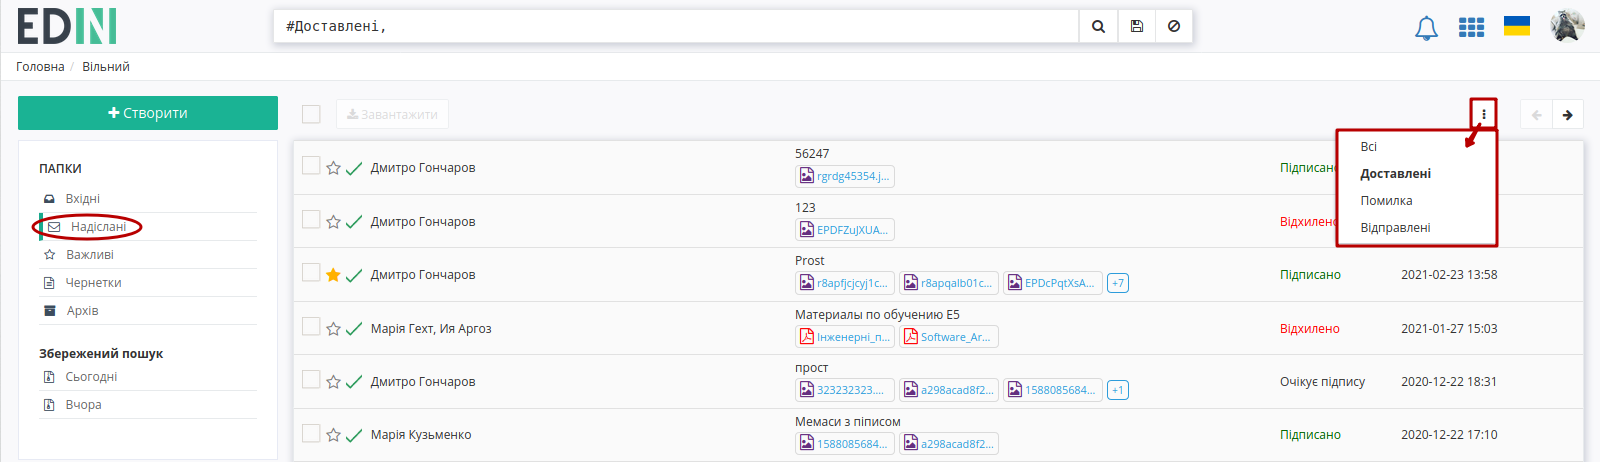Click the search magnifier icon
Screen dimensions: 1600x462
[1098, 27]
